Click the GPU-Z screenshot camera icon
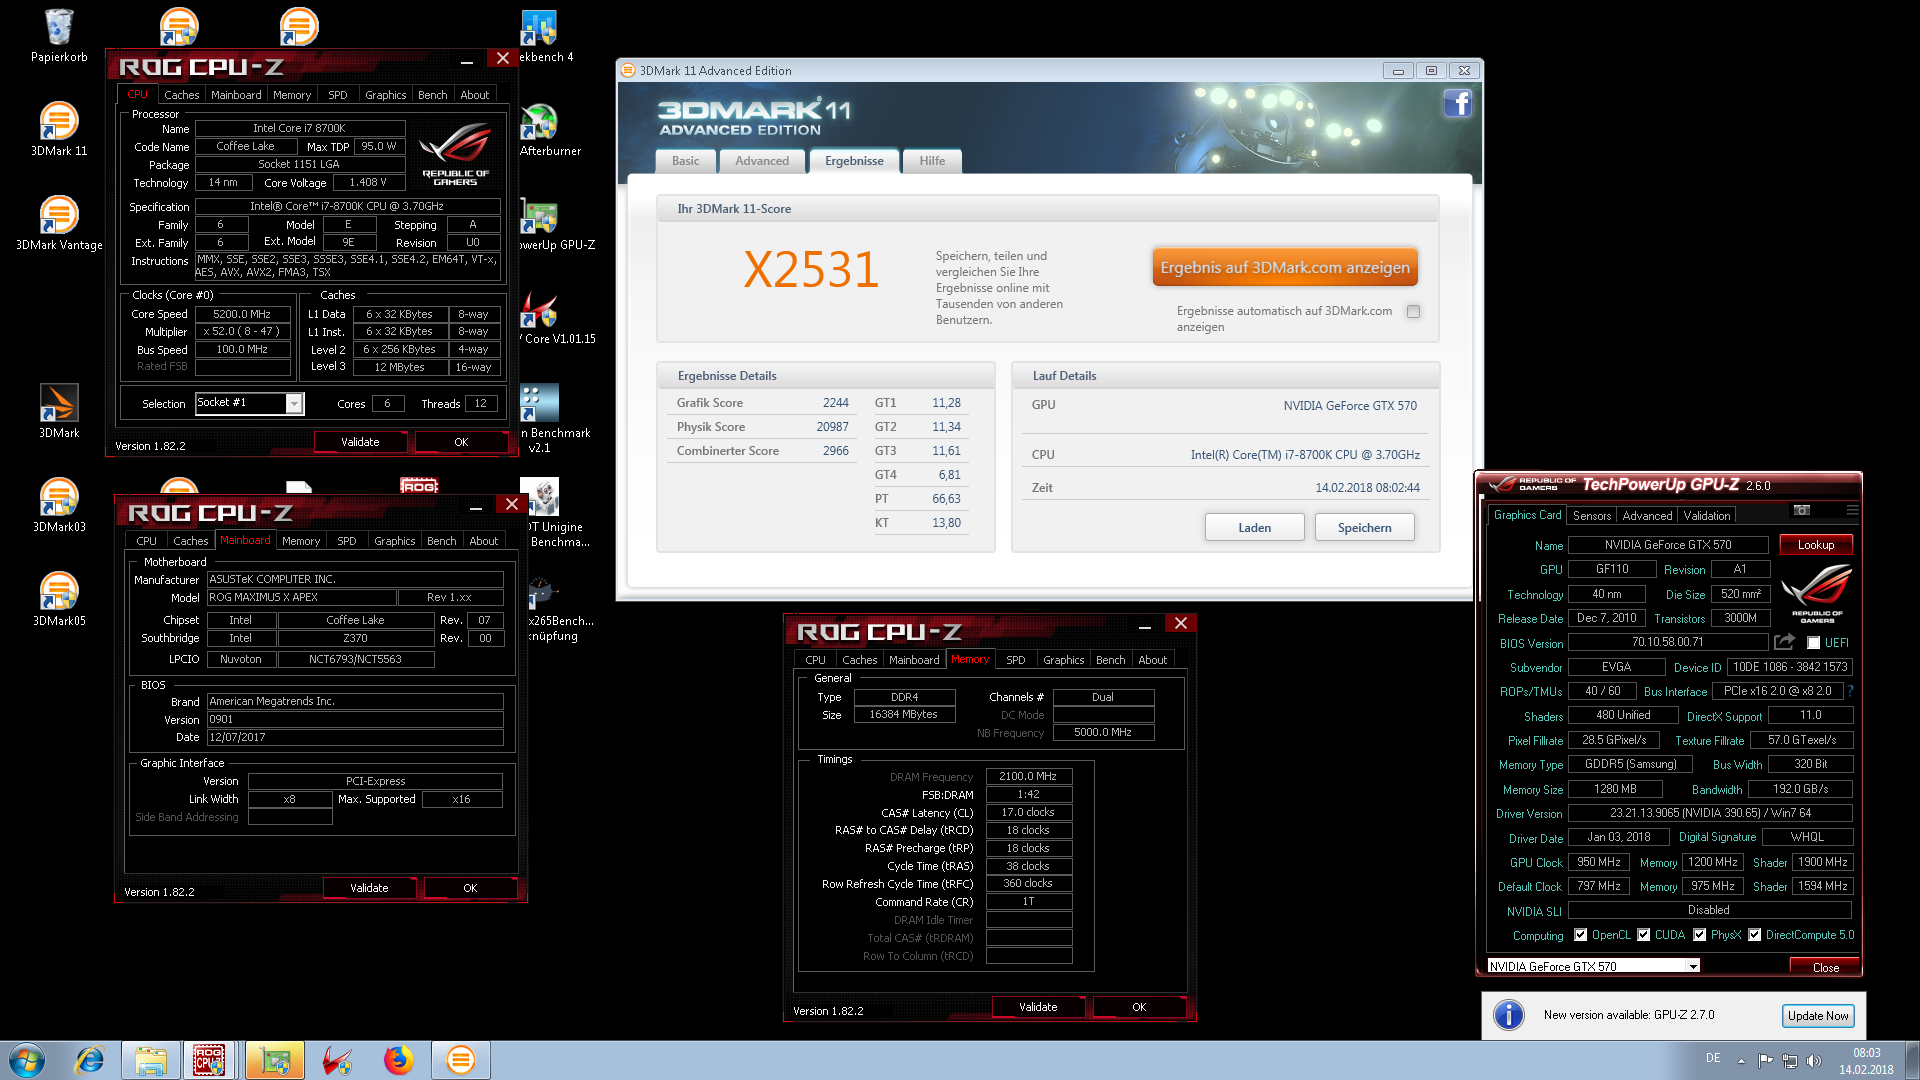This screenshot has height=1080, width=1920. tap(1802, 510)
